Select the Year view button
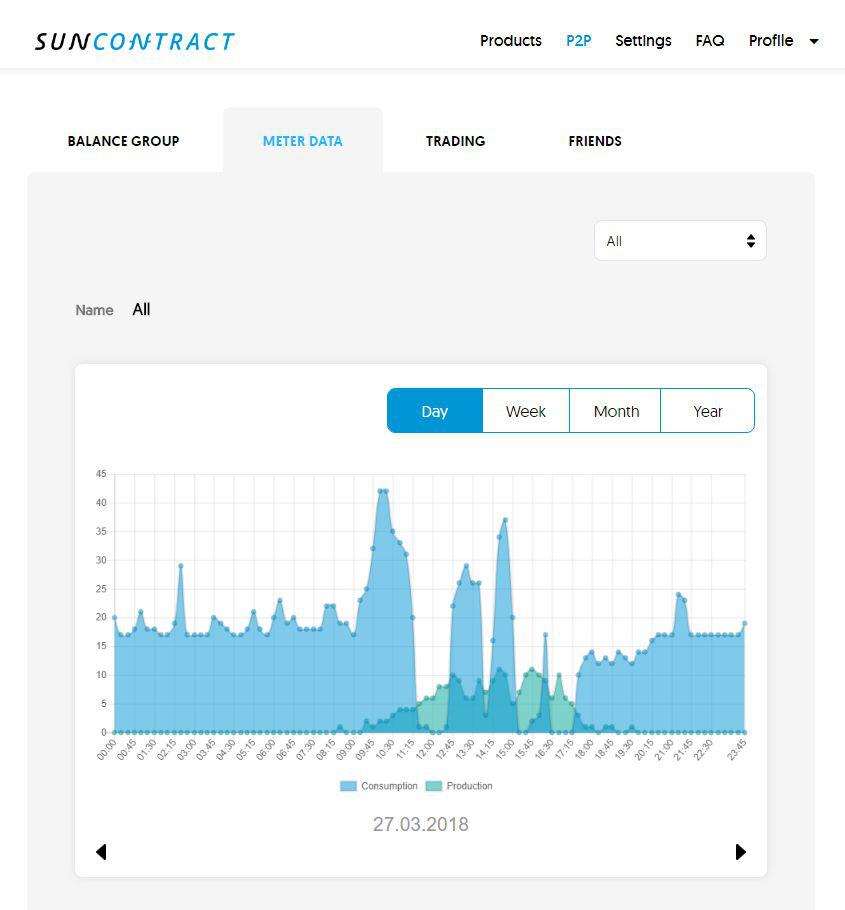 pyautogui.click(x=707, y=411)
